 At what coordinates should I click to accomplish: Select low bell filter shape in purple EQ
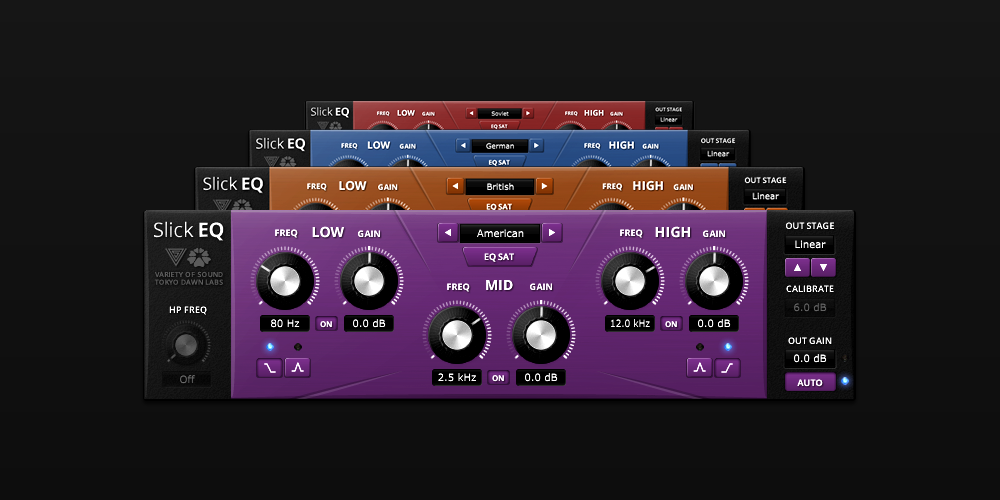click(298, 368)
